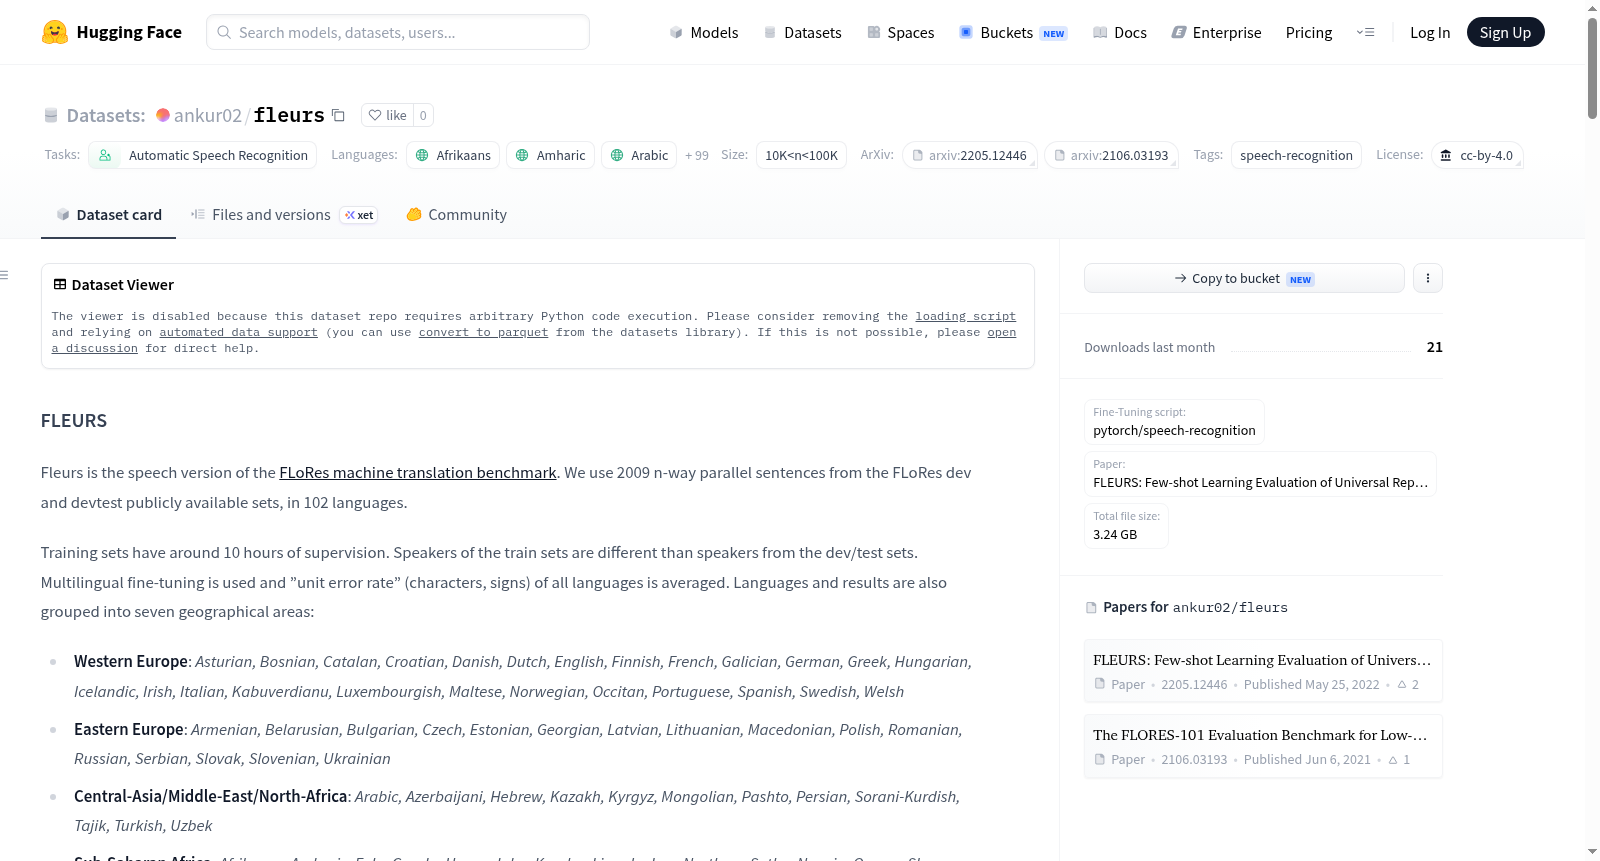Open the left sidebar table of contents icon
This screenshot has height=861, width=1600.
5,275
